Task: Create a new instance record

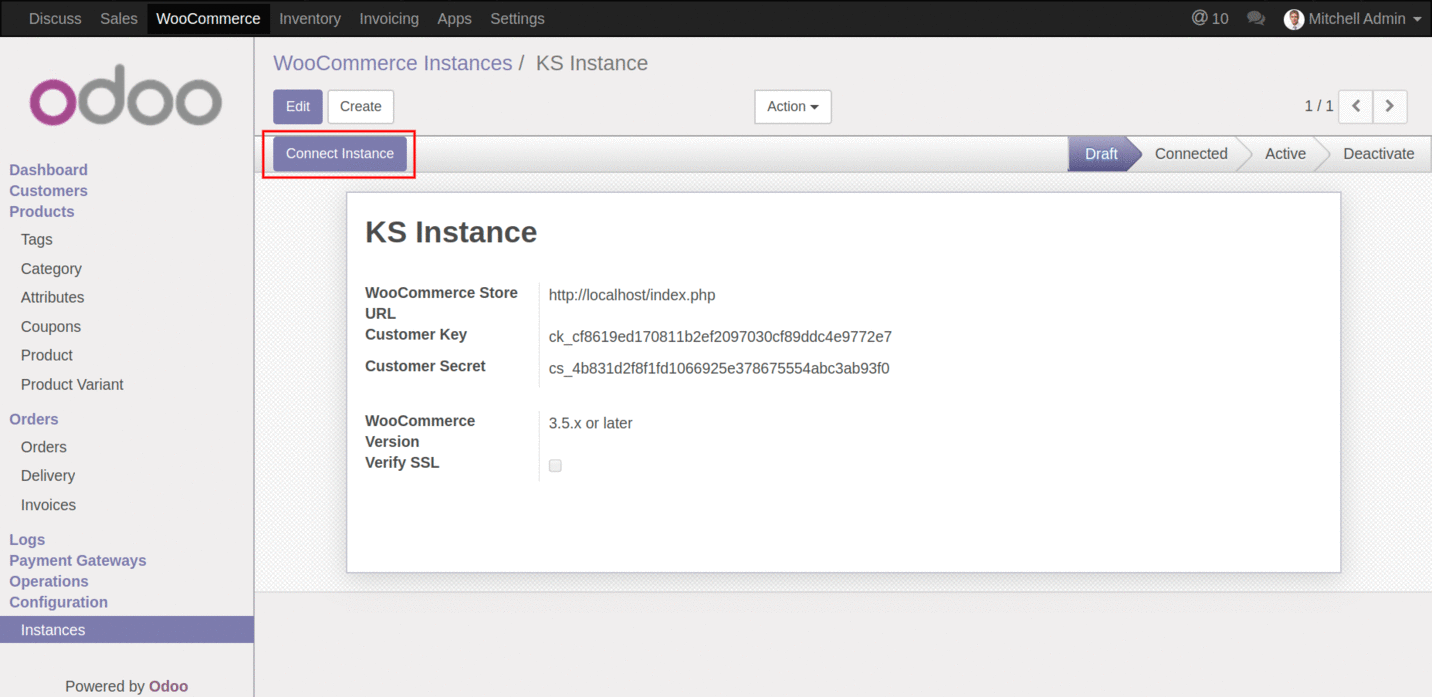Action: point(360,107)
